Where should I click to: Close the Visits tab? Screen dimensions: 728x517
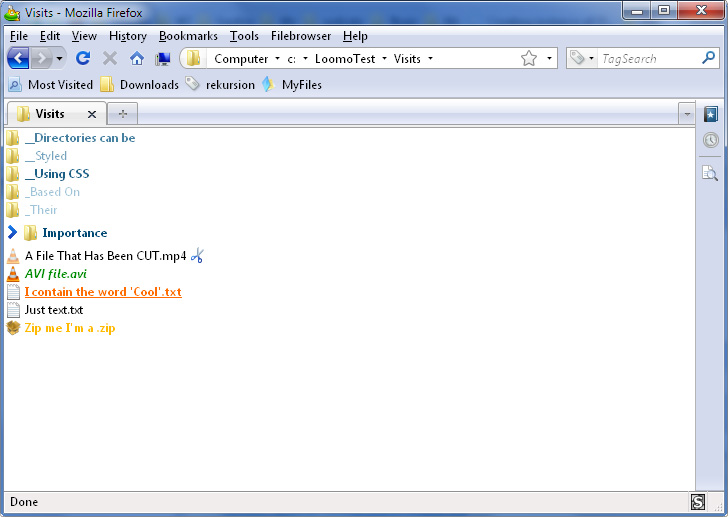pos(92,114)
